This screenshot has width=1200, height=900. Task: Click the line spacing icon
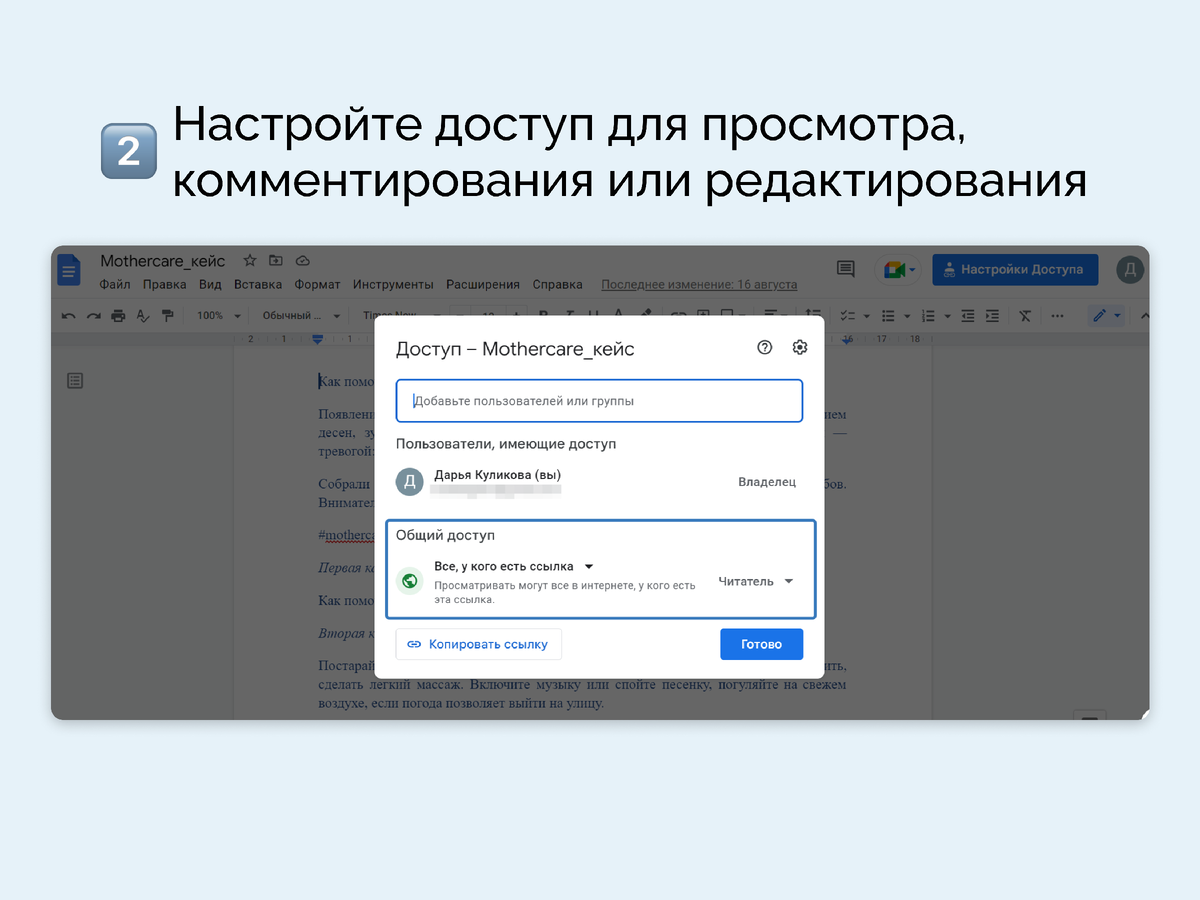click(814, 314)
